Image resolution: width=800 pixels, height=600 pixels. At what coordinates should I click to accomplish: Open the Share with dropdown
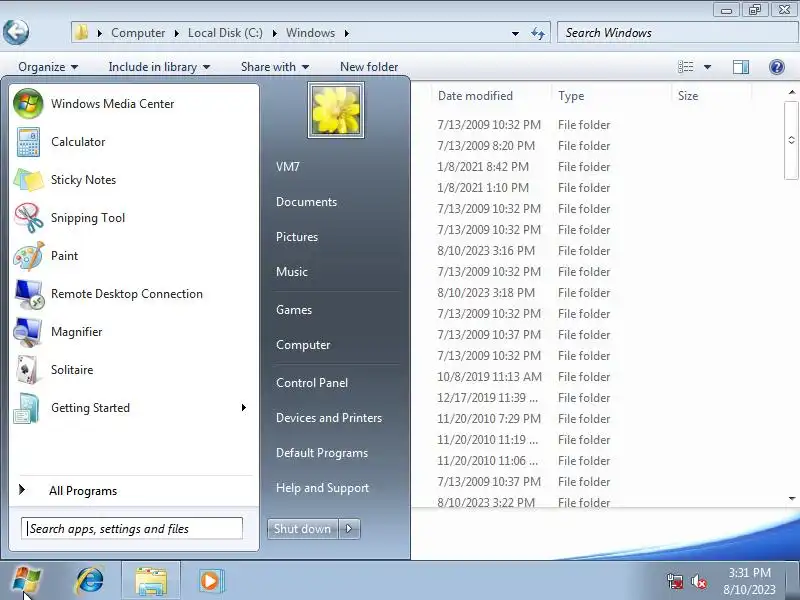pos(275,67)
